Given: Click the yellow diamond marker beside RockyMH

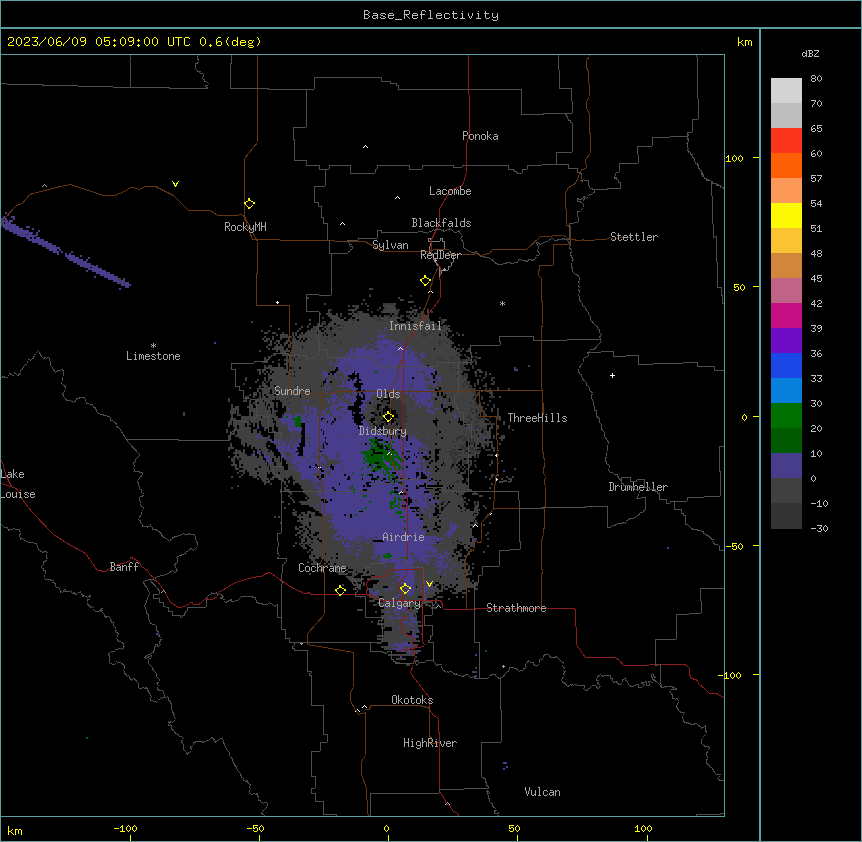Looking at the screenshot, I should point(249,204).
